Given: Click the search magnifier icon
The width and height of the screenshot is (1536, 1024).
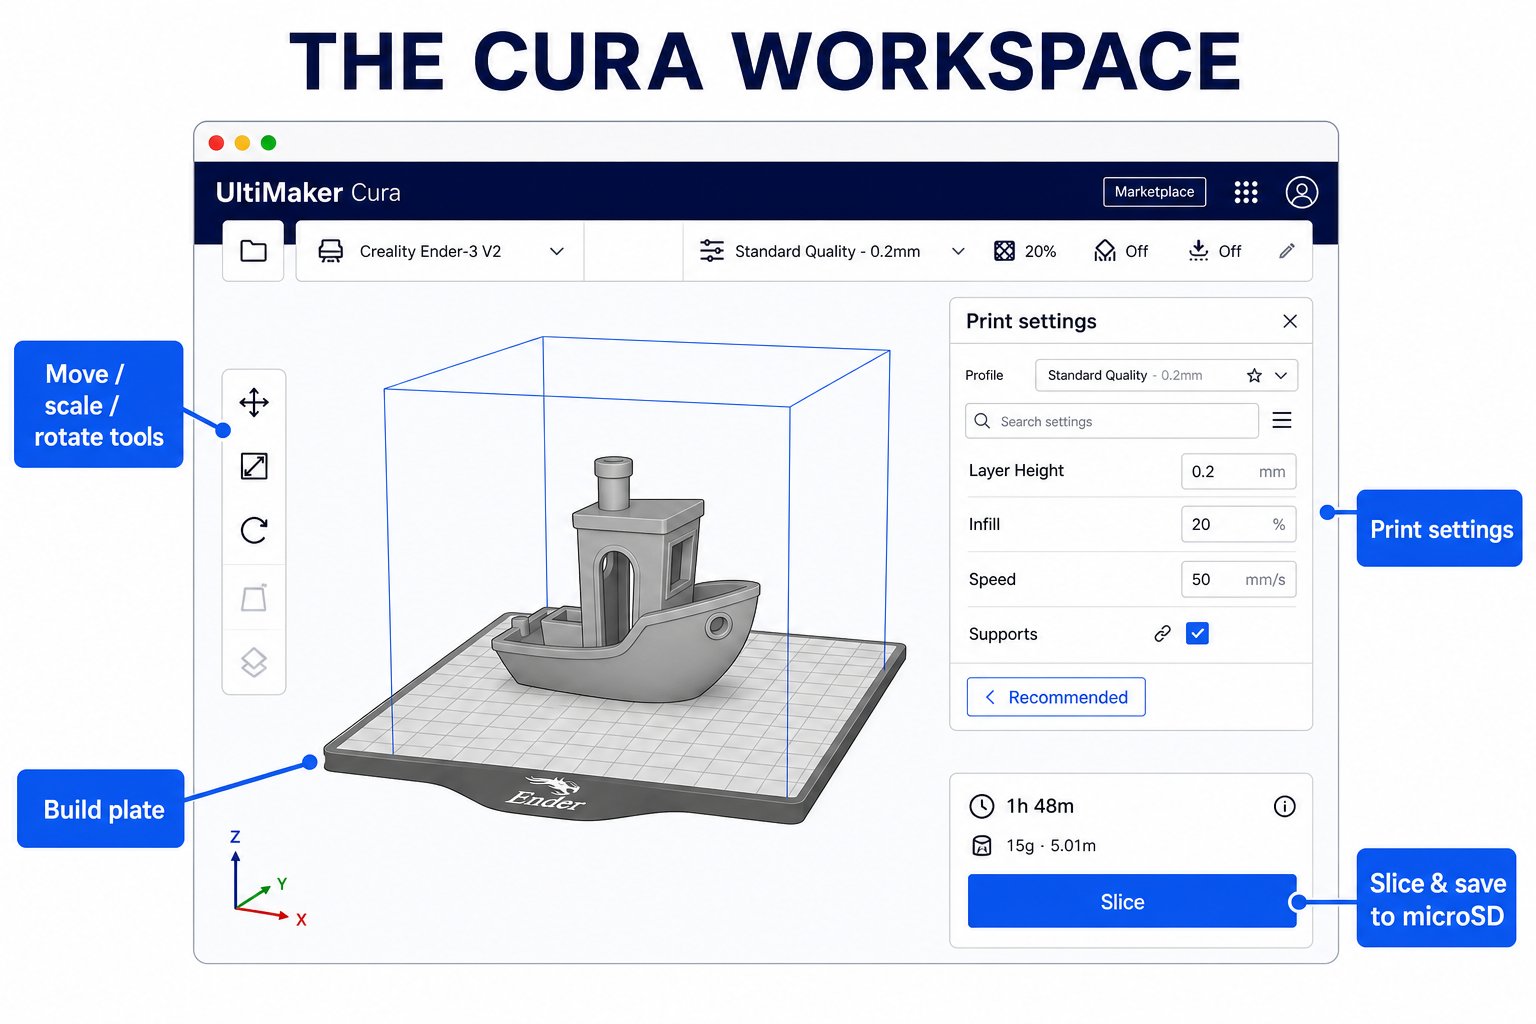Looking at the screenshot, I should (982, 421).
